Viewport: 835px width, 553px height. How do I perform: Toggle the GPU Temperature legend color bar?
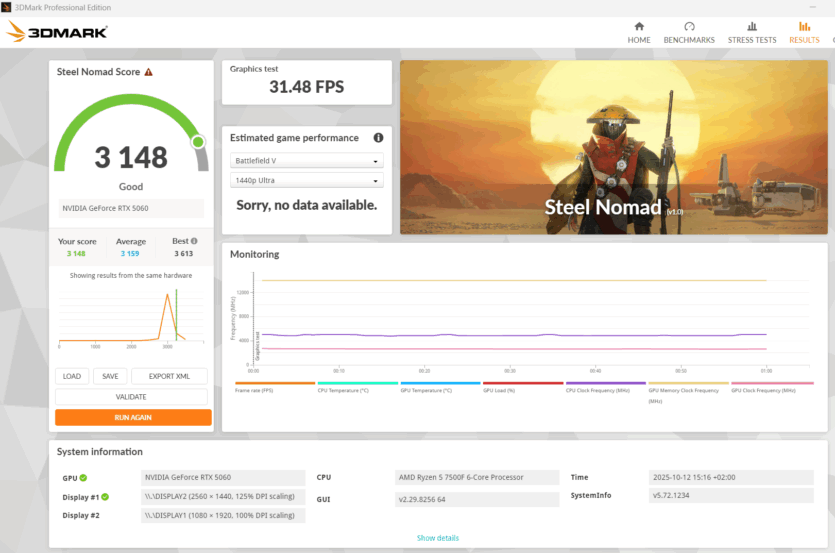pyautogui.click(x=440, y=383)
